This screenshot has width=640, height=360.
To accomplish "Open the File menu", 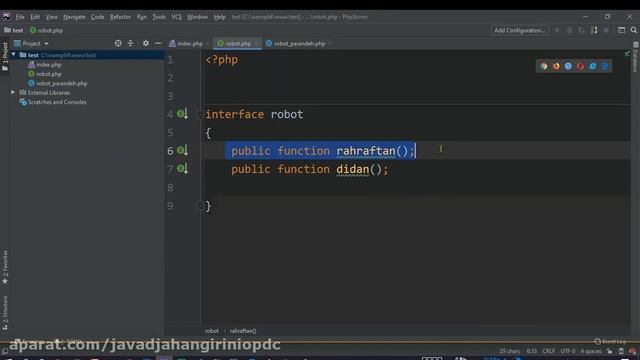I will pyautogui.click(x=20, y=17).
